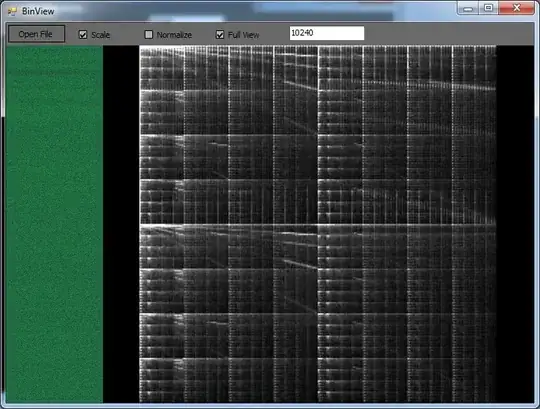Close the BinView window
The width and height of the screenshot is (540, 409).
[516, 8]
